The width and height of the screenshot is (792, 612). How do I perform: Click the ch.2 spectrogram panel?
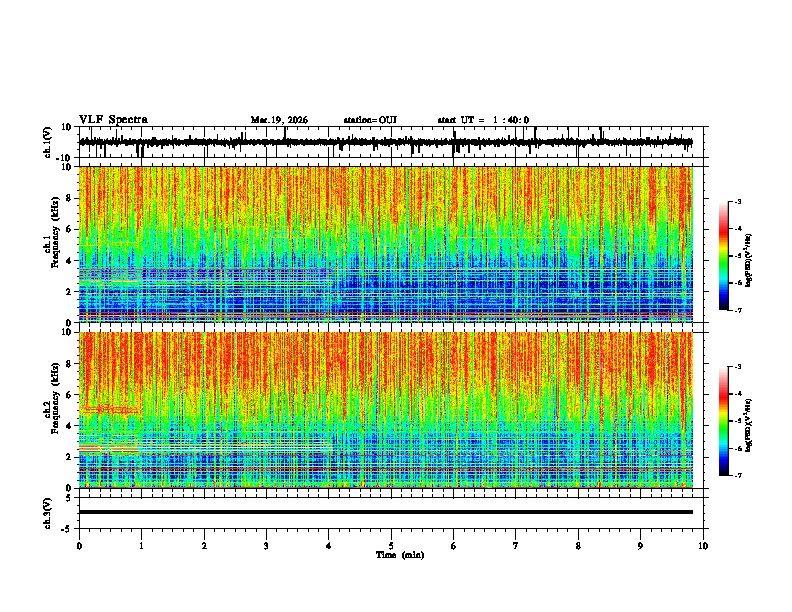(x=386, y=410)
